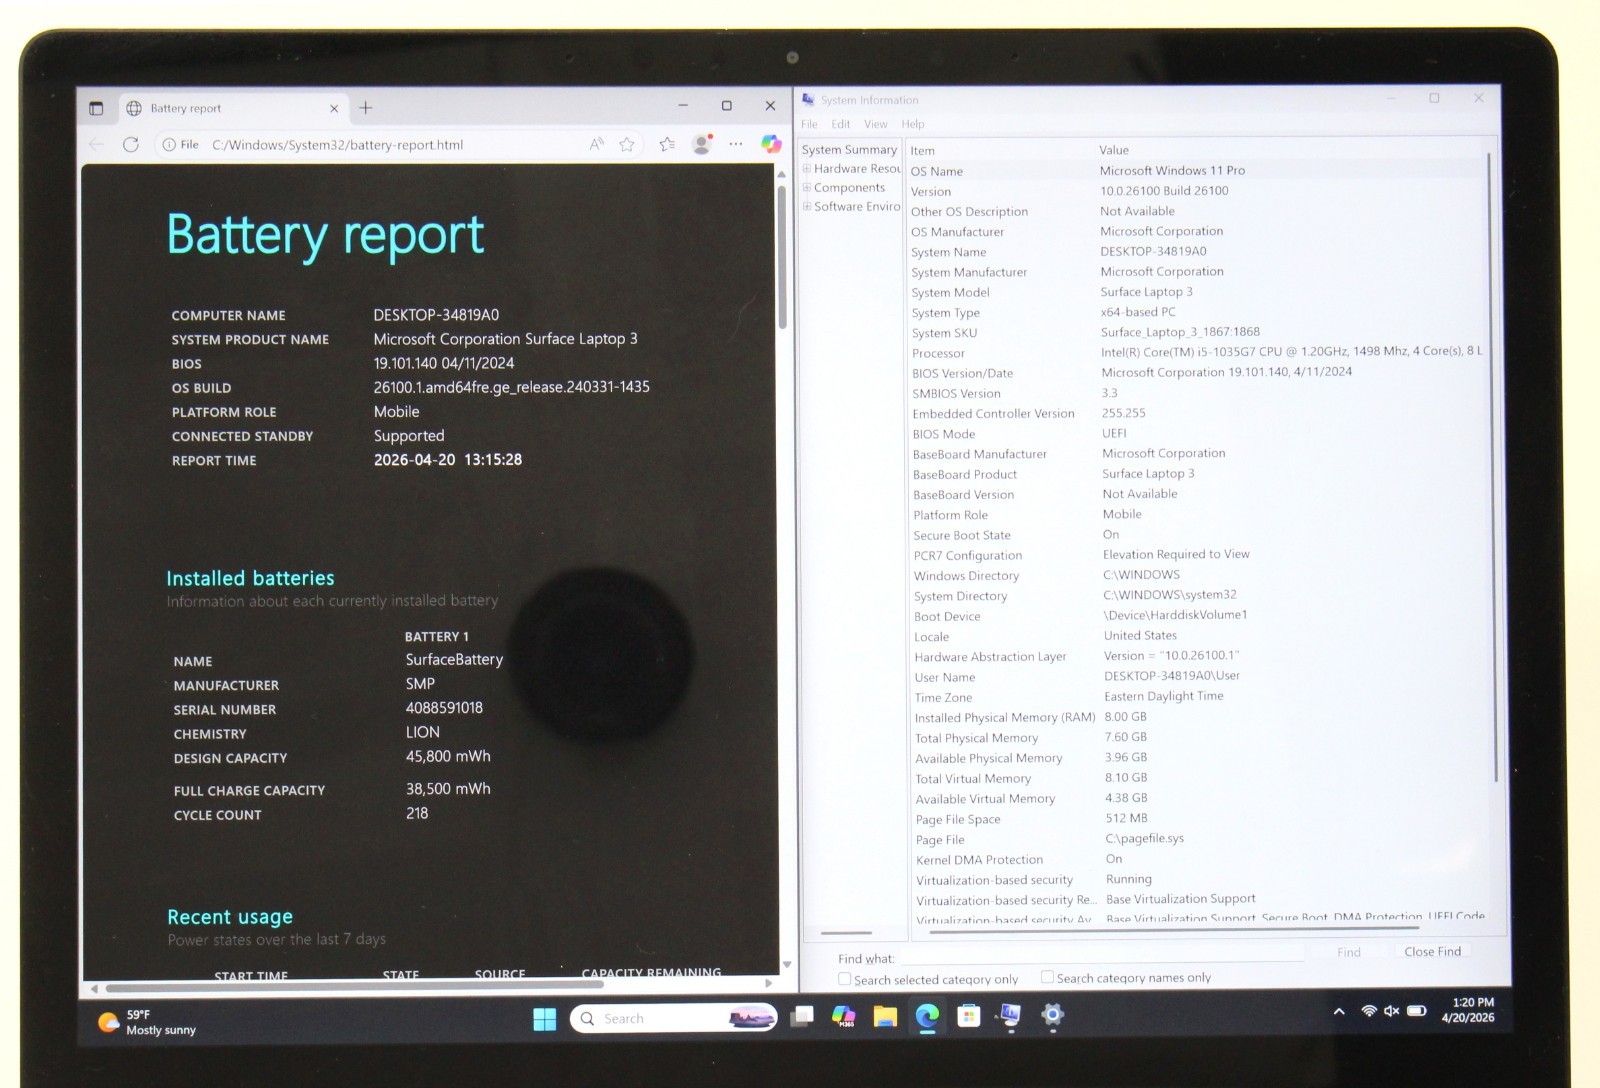Select the Secure Boot State row

(1198, 535)
